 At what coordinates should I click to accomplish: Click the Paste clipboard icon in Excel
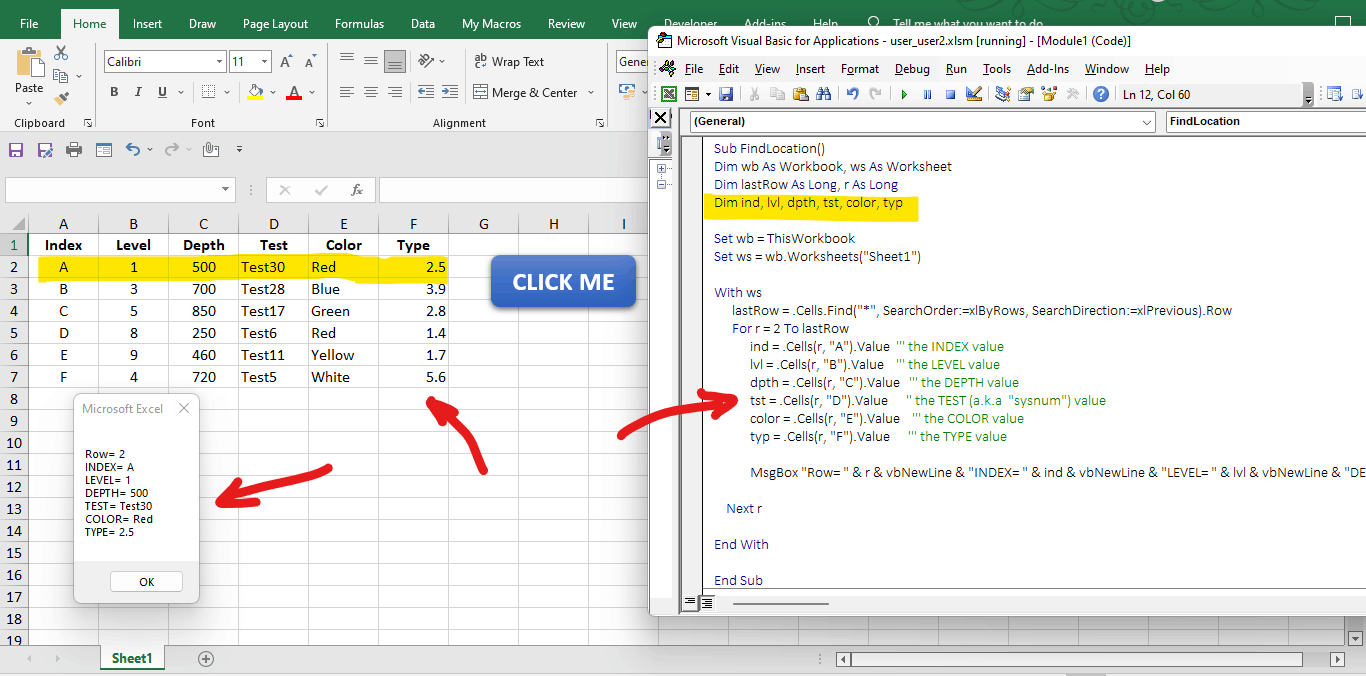tap(29, 61)
